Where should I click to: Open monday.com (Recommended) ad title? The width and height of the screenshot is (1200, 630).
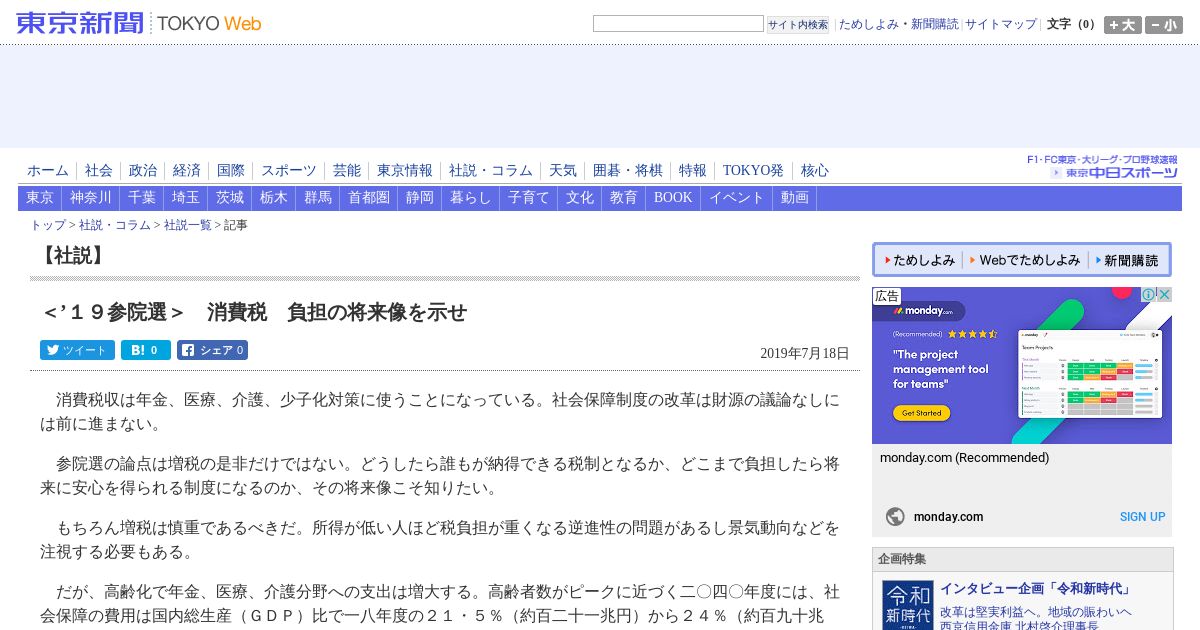964,458
